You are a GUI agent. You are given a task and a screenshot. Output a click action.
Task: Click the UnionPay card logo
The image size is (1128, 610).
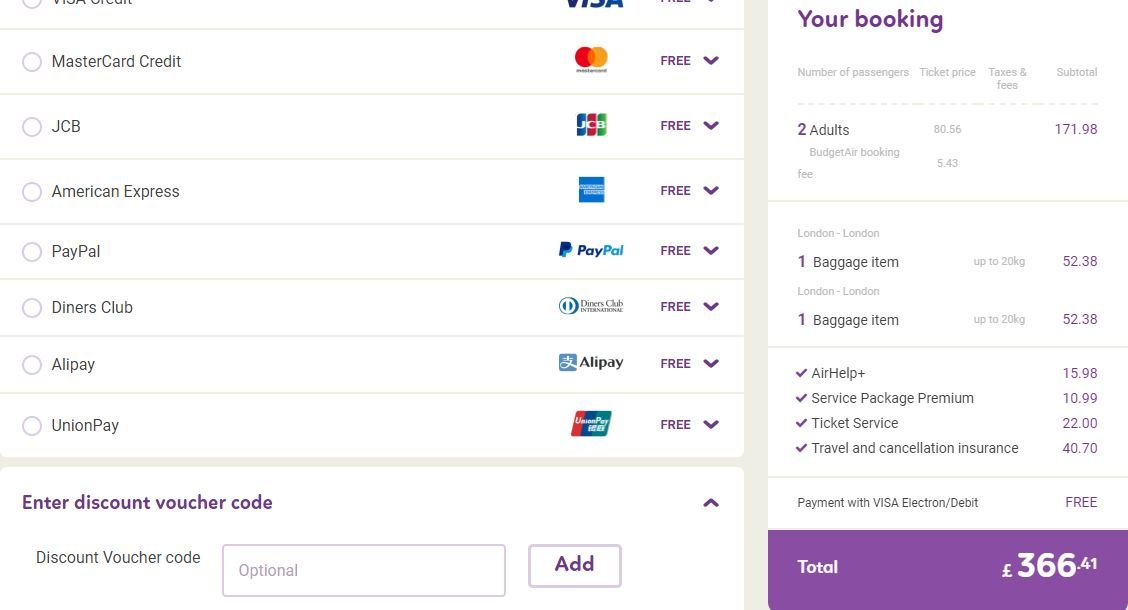coord(591,424)
